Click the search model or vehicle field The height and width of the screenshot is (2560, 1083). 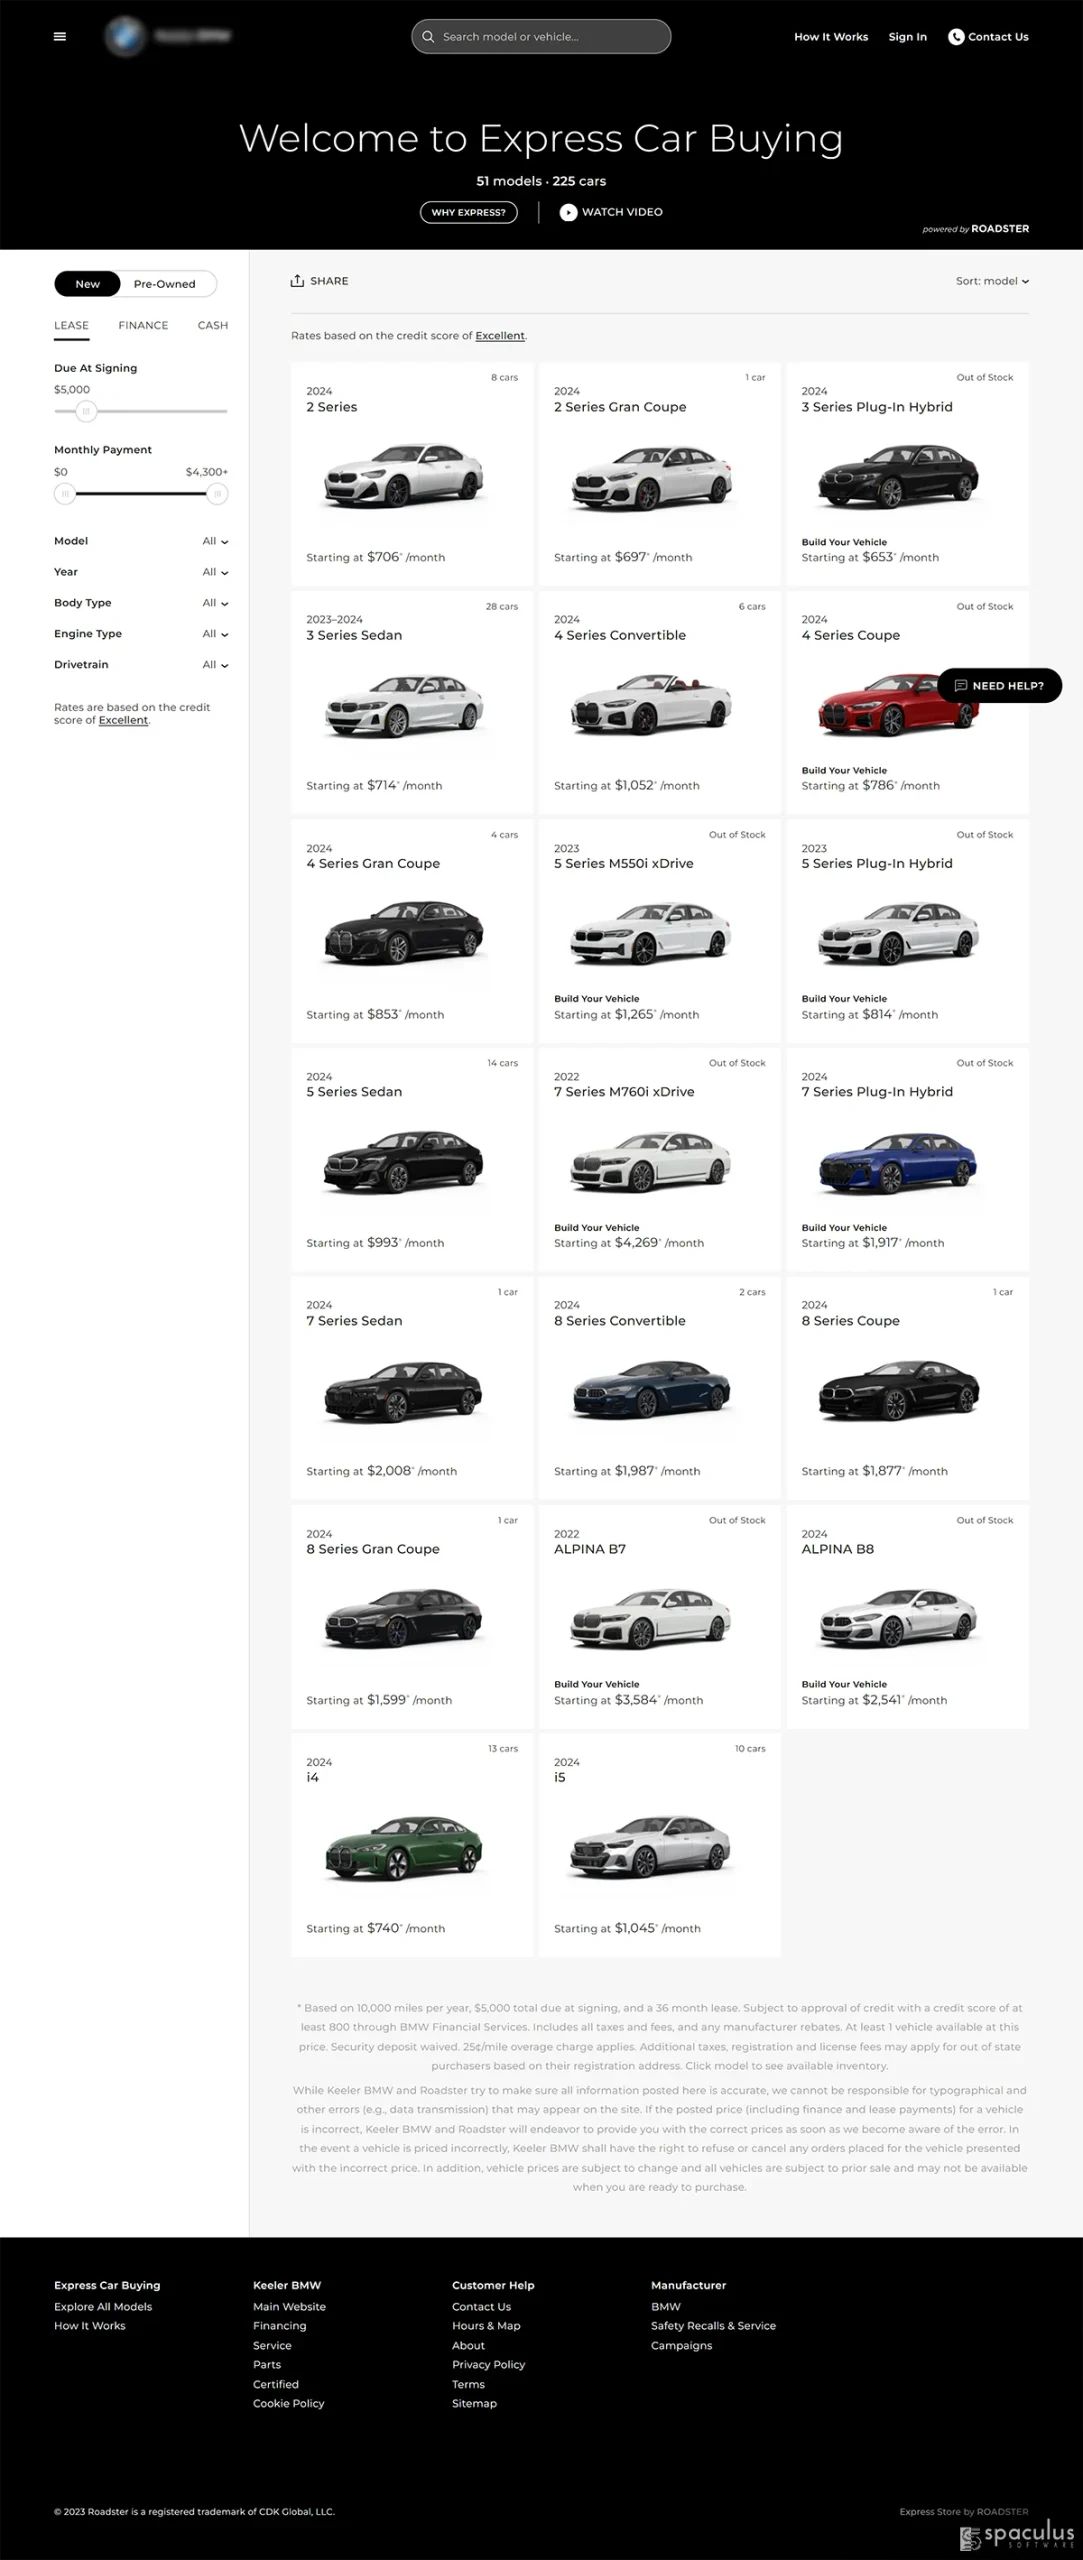(541, 37)
